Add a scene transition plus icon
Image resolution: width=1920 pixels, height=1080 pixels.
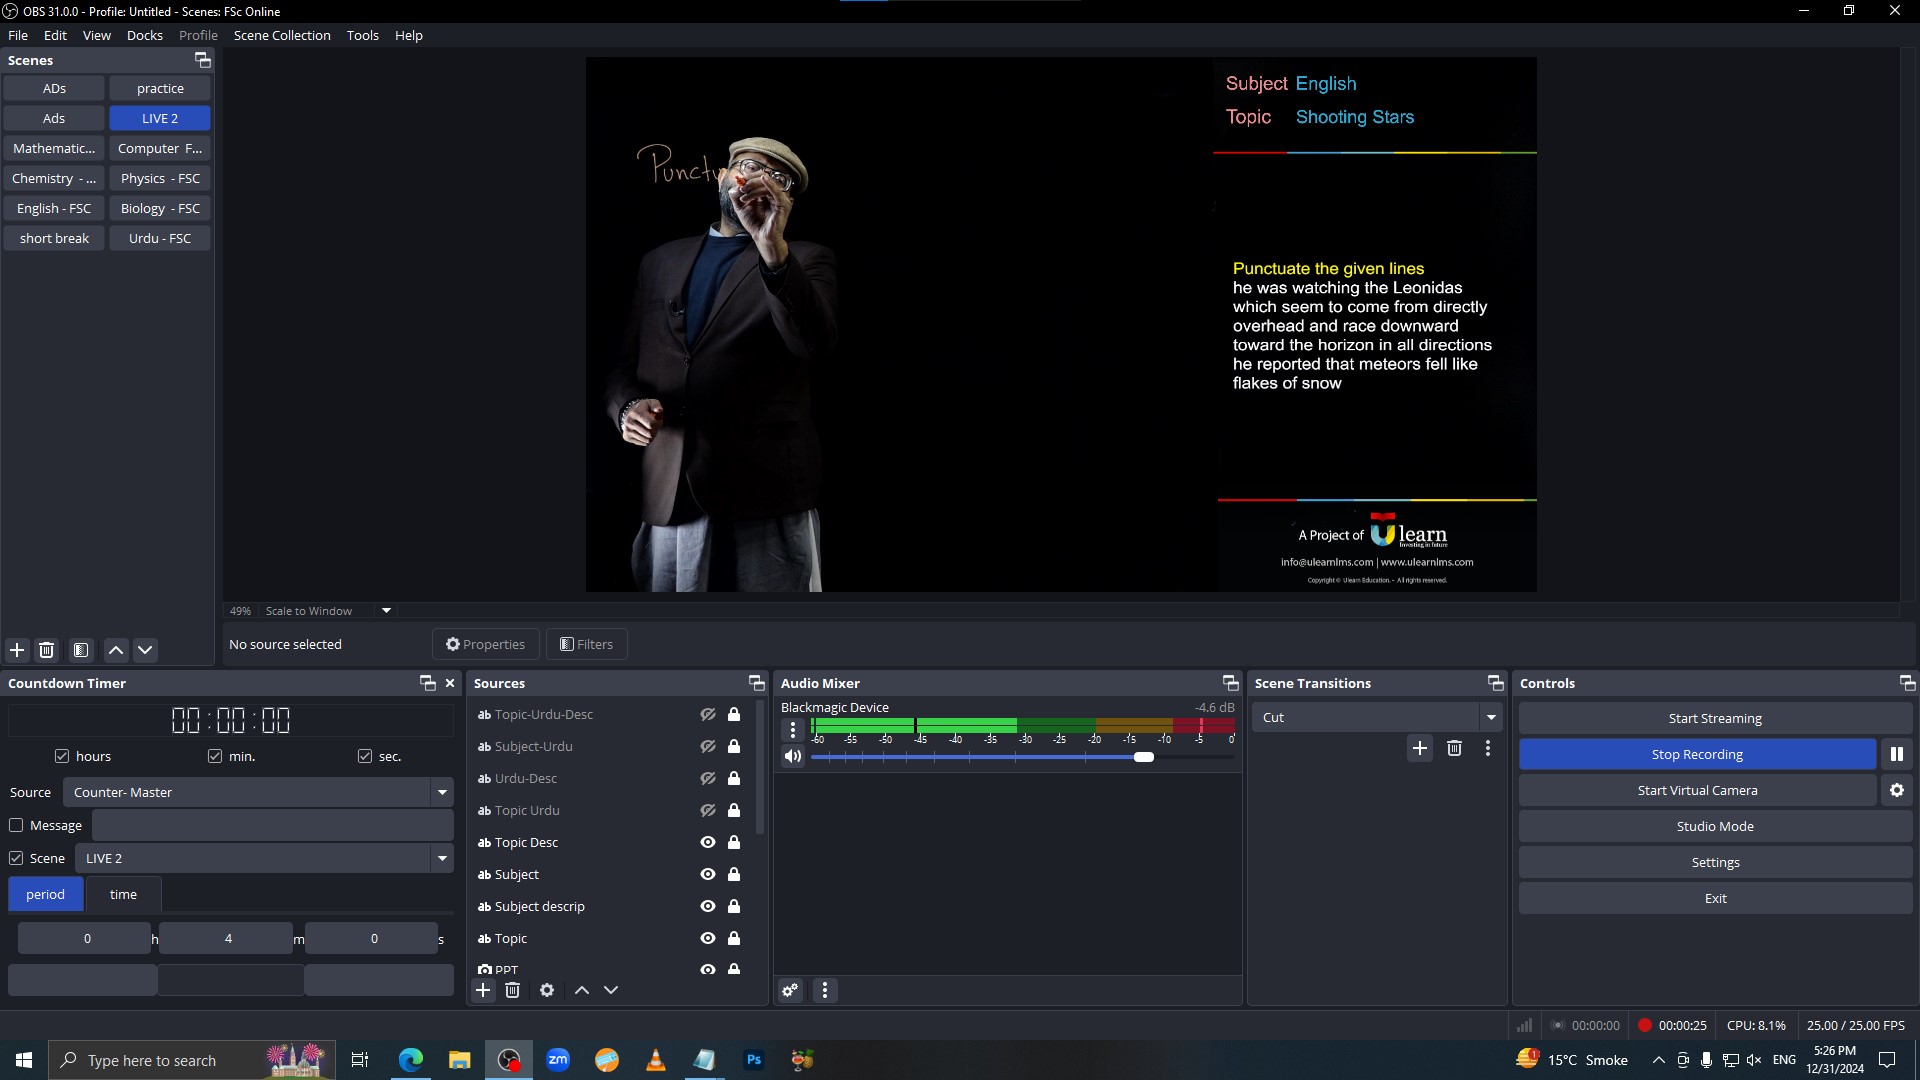pyautogui.click(x=1420, y=748)
